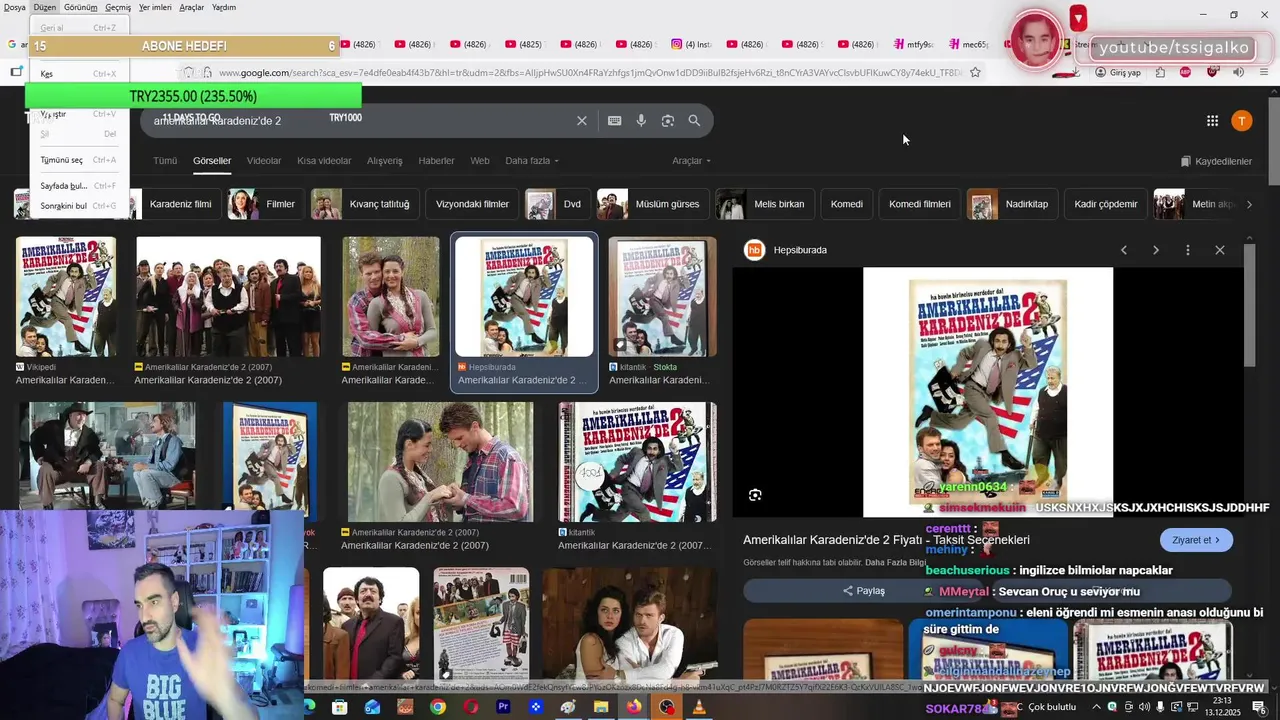This screenshot has height=720, width=1280.
Task: Filter by Müslüm gürses chip
Action: (652, 204)
